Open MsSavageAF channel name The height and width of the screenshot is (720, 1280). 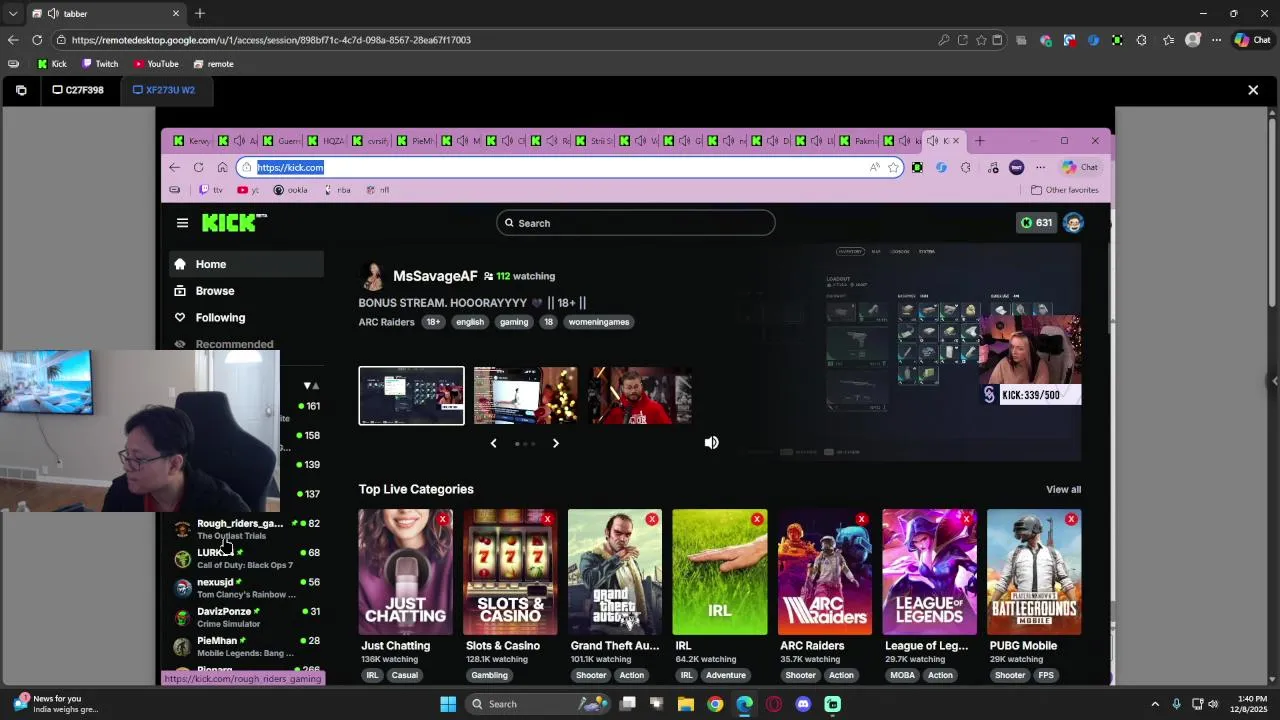435,276
